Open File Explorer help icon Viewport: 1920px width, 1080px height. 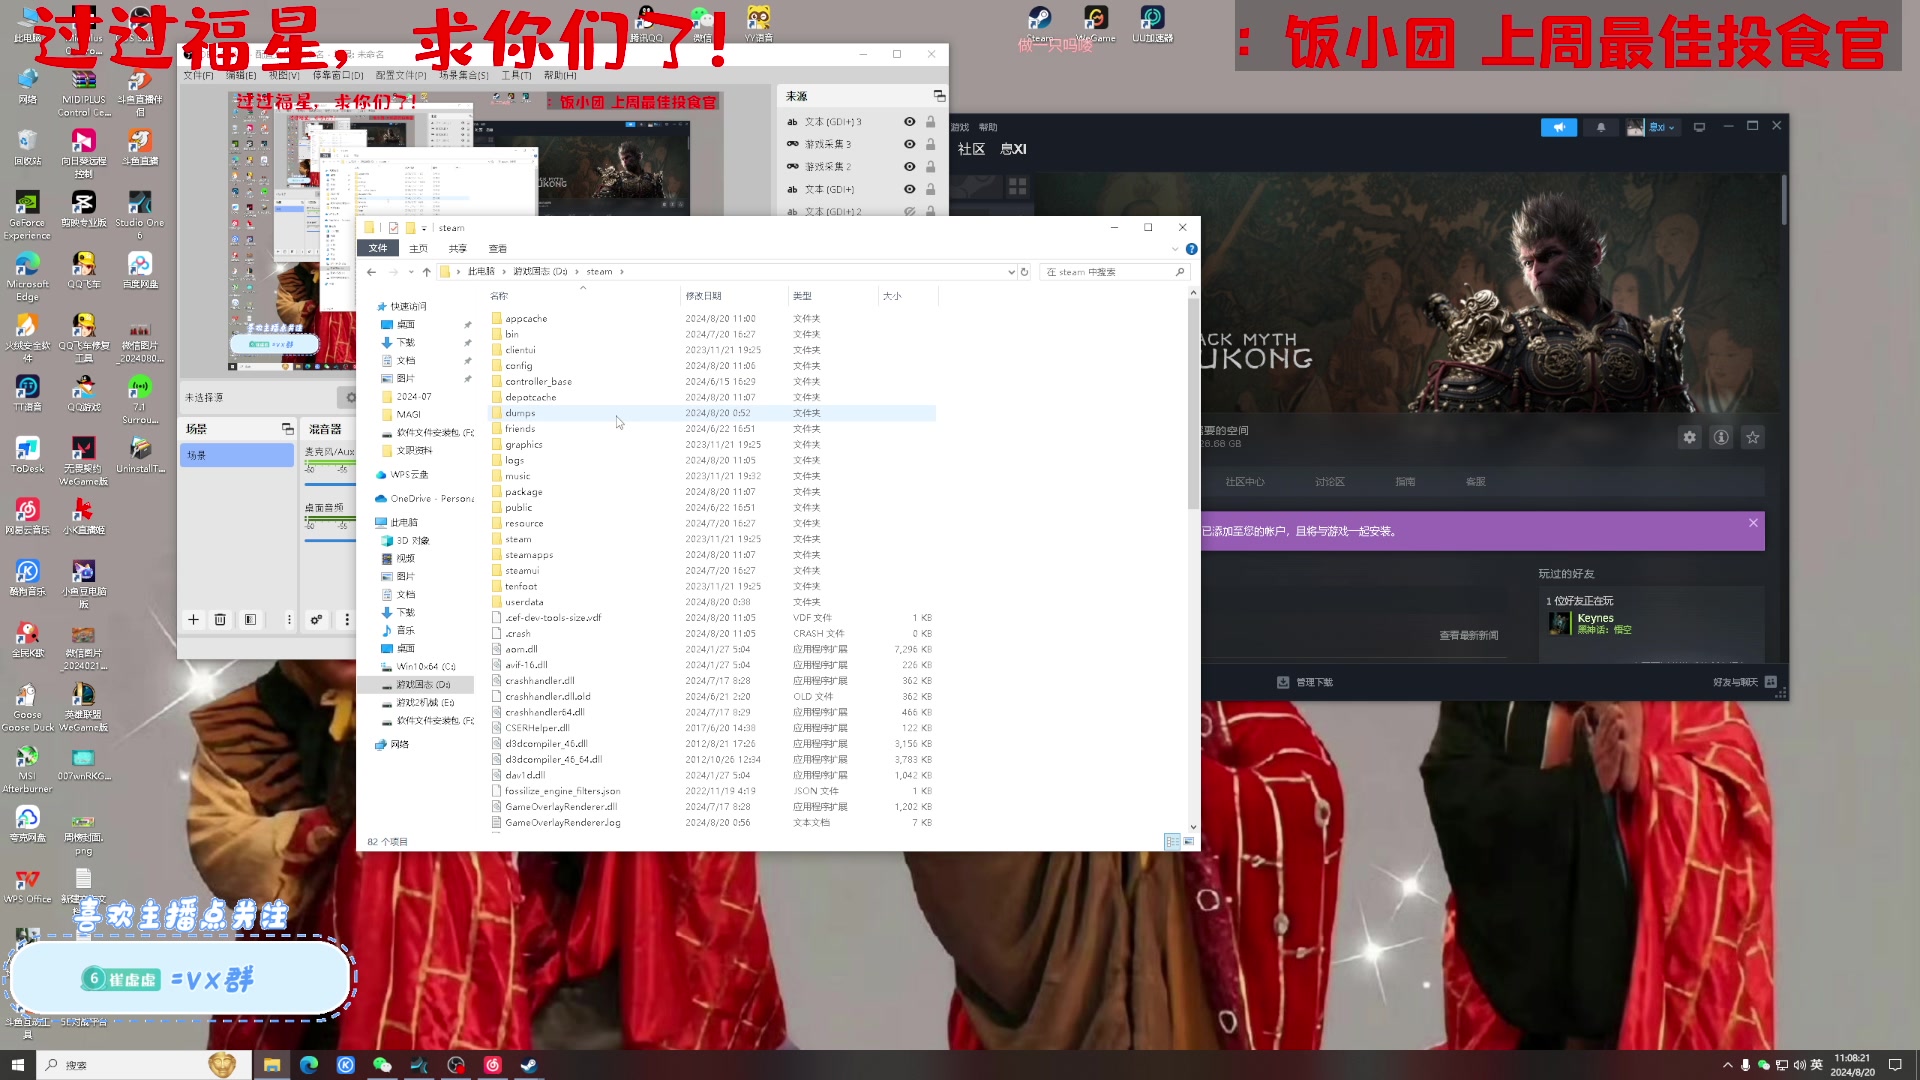(1191, 249)
